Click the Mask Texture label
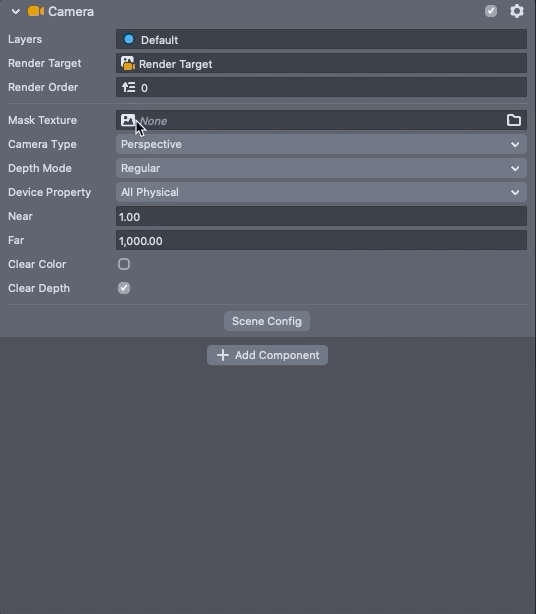The width and height of the screenshot is (536, 614). click(42, 120)
